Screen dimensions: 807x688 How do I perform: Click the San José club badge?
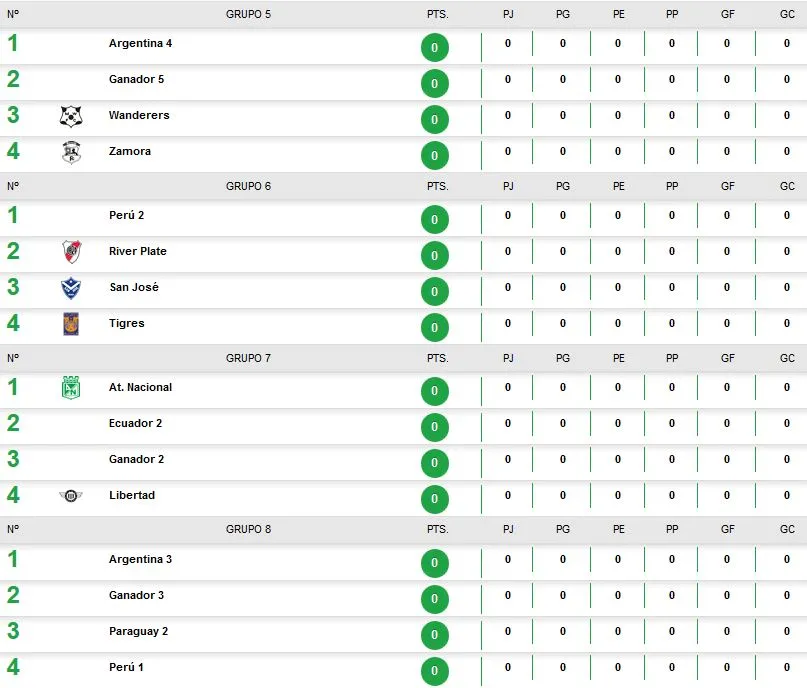(x=71, y=288)
